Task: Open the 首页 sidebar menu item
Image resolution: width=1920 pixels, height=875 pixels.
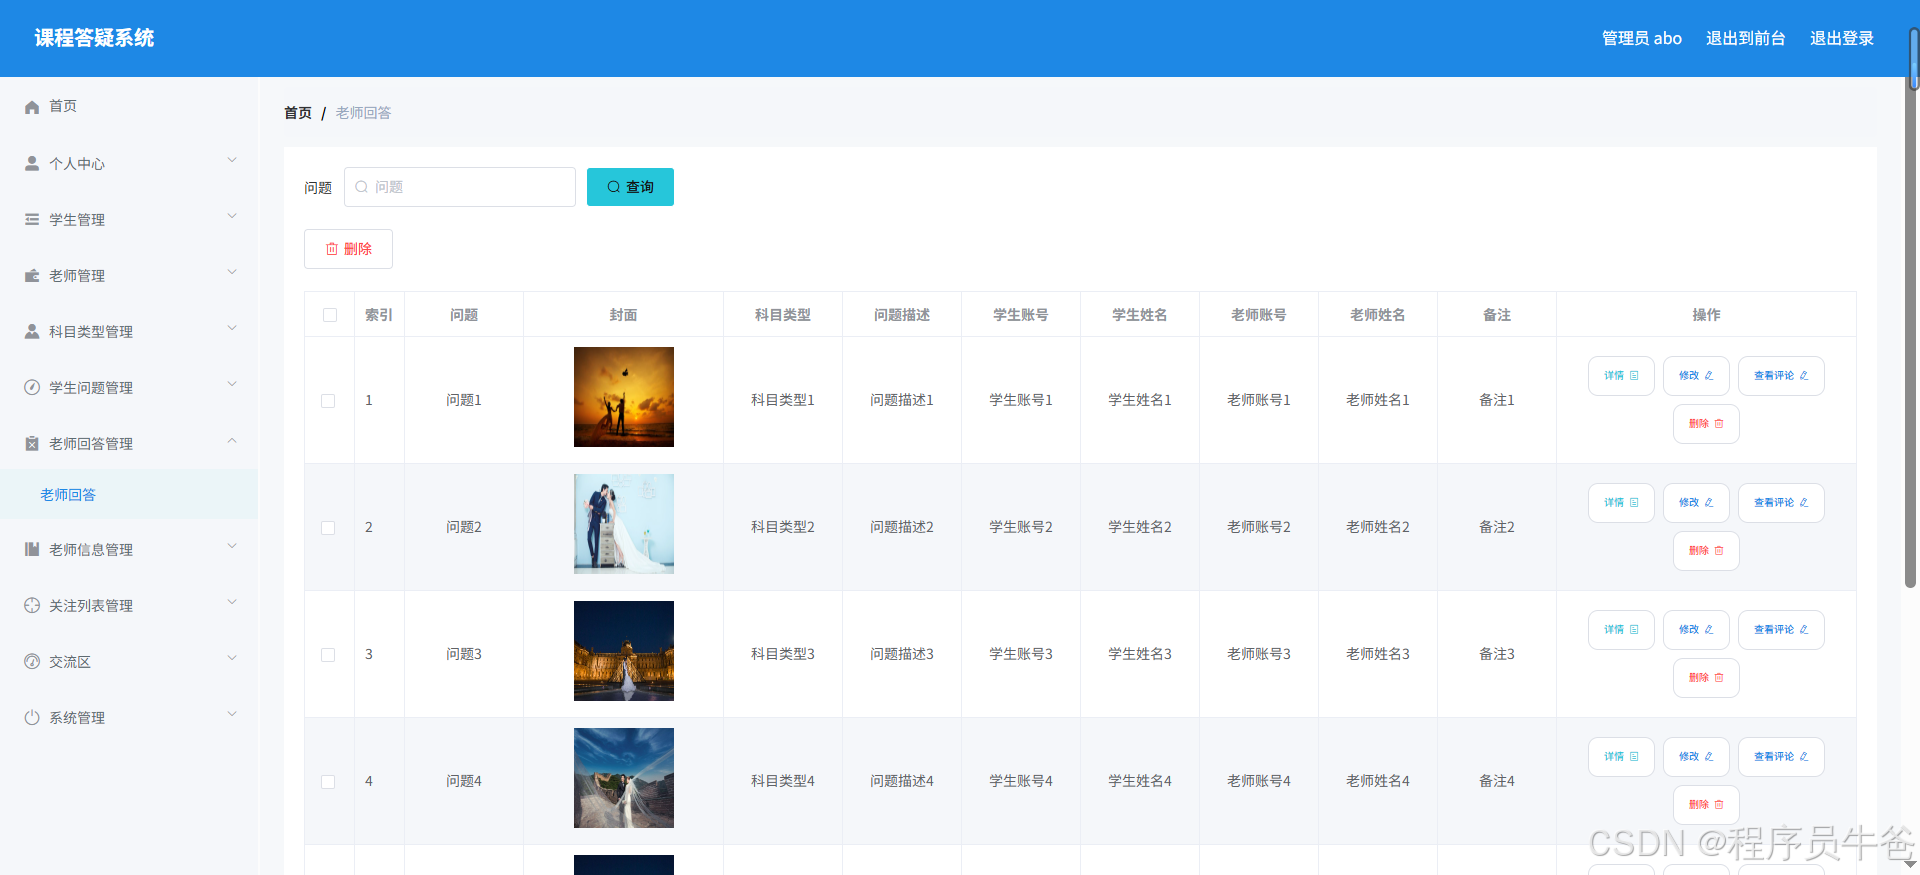Action: (x=128, y=106)
